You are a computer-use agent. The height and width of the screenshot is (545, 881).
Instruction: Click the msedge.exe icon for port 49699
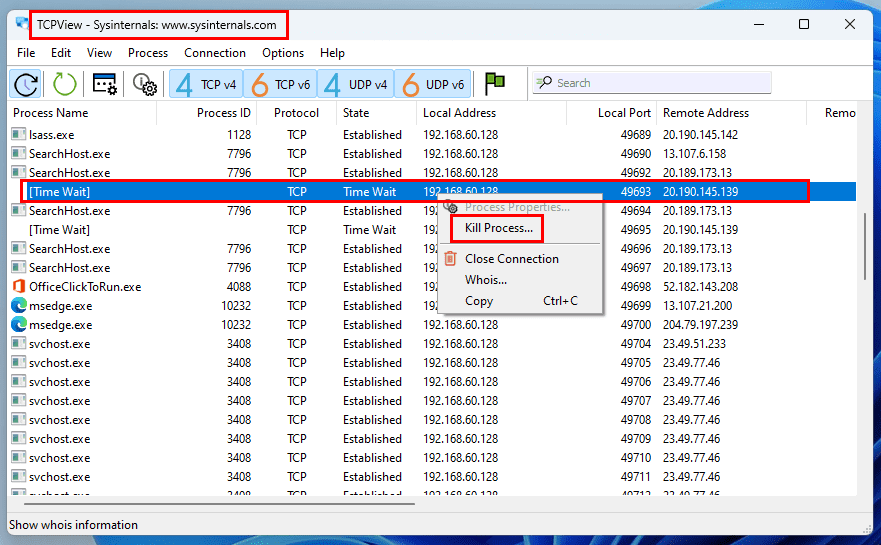click(x=19, y=306)
